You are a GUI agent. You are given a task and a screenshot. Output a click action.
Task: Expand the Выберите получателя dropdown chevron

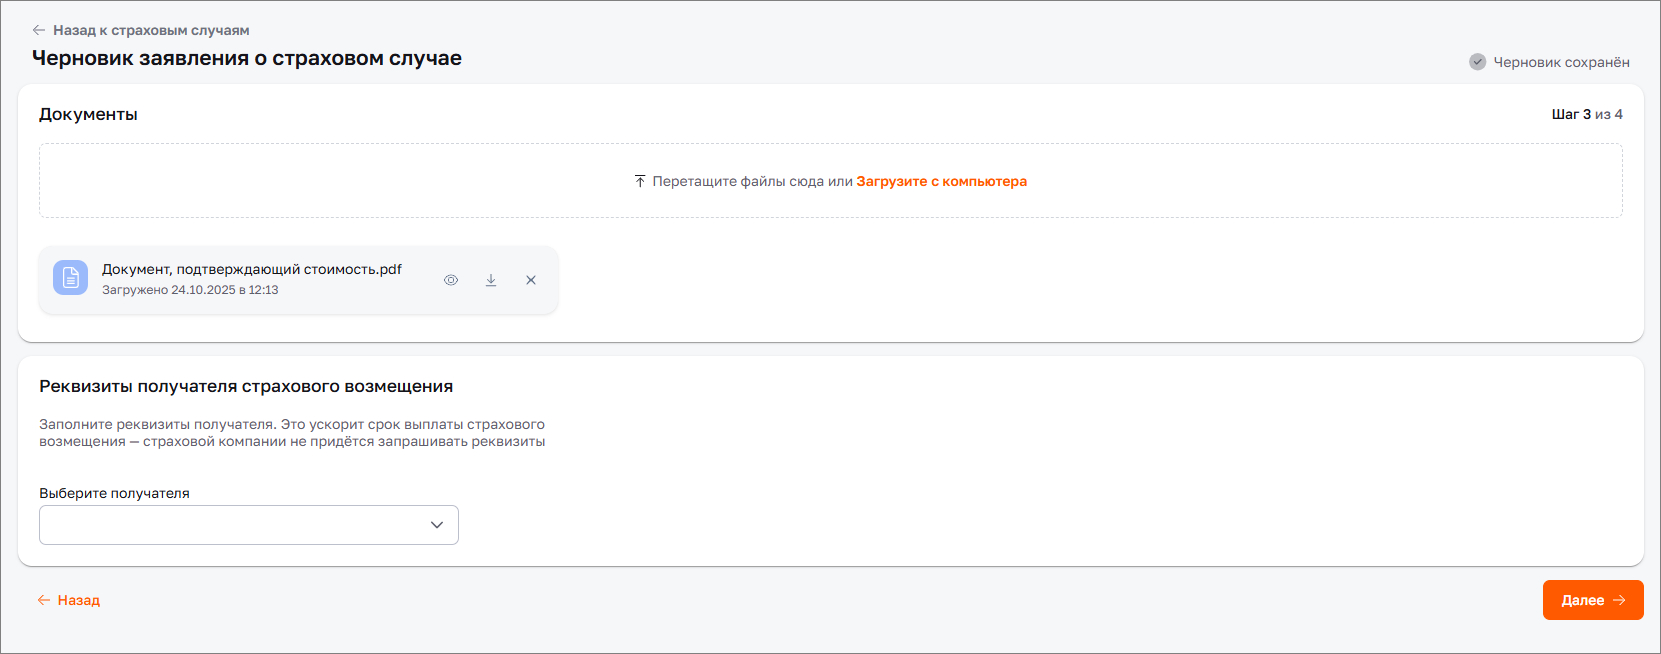437,525
